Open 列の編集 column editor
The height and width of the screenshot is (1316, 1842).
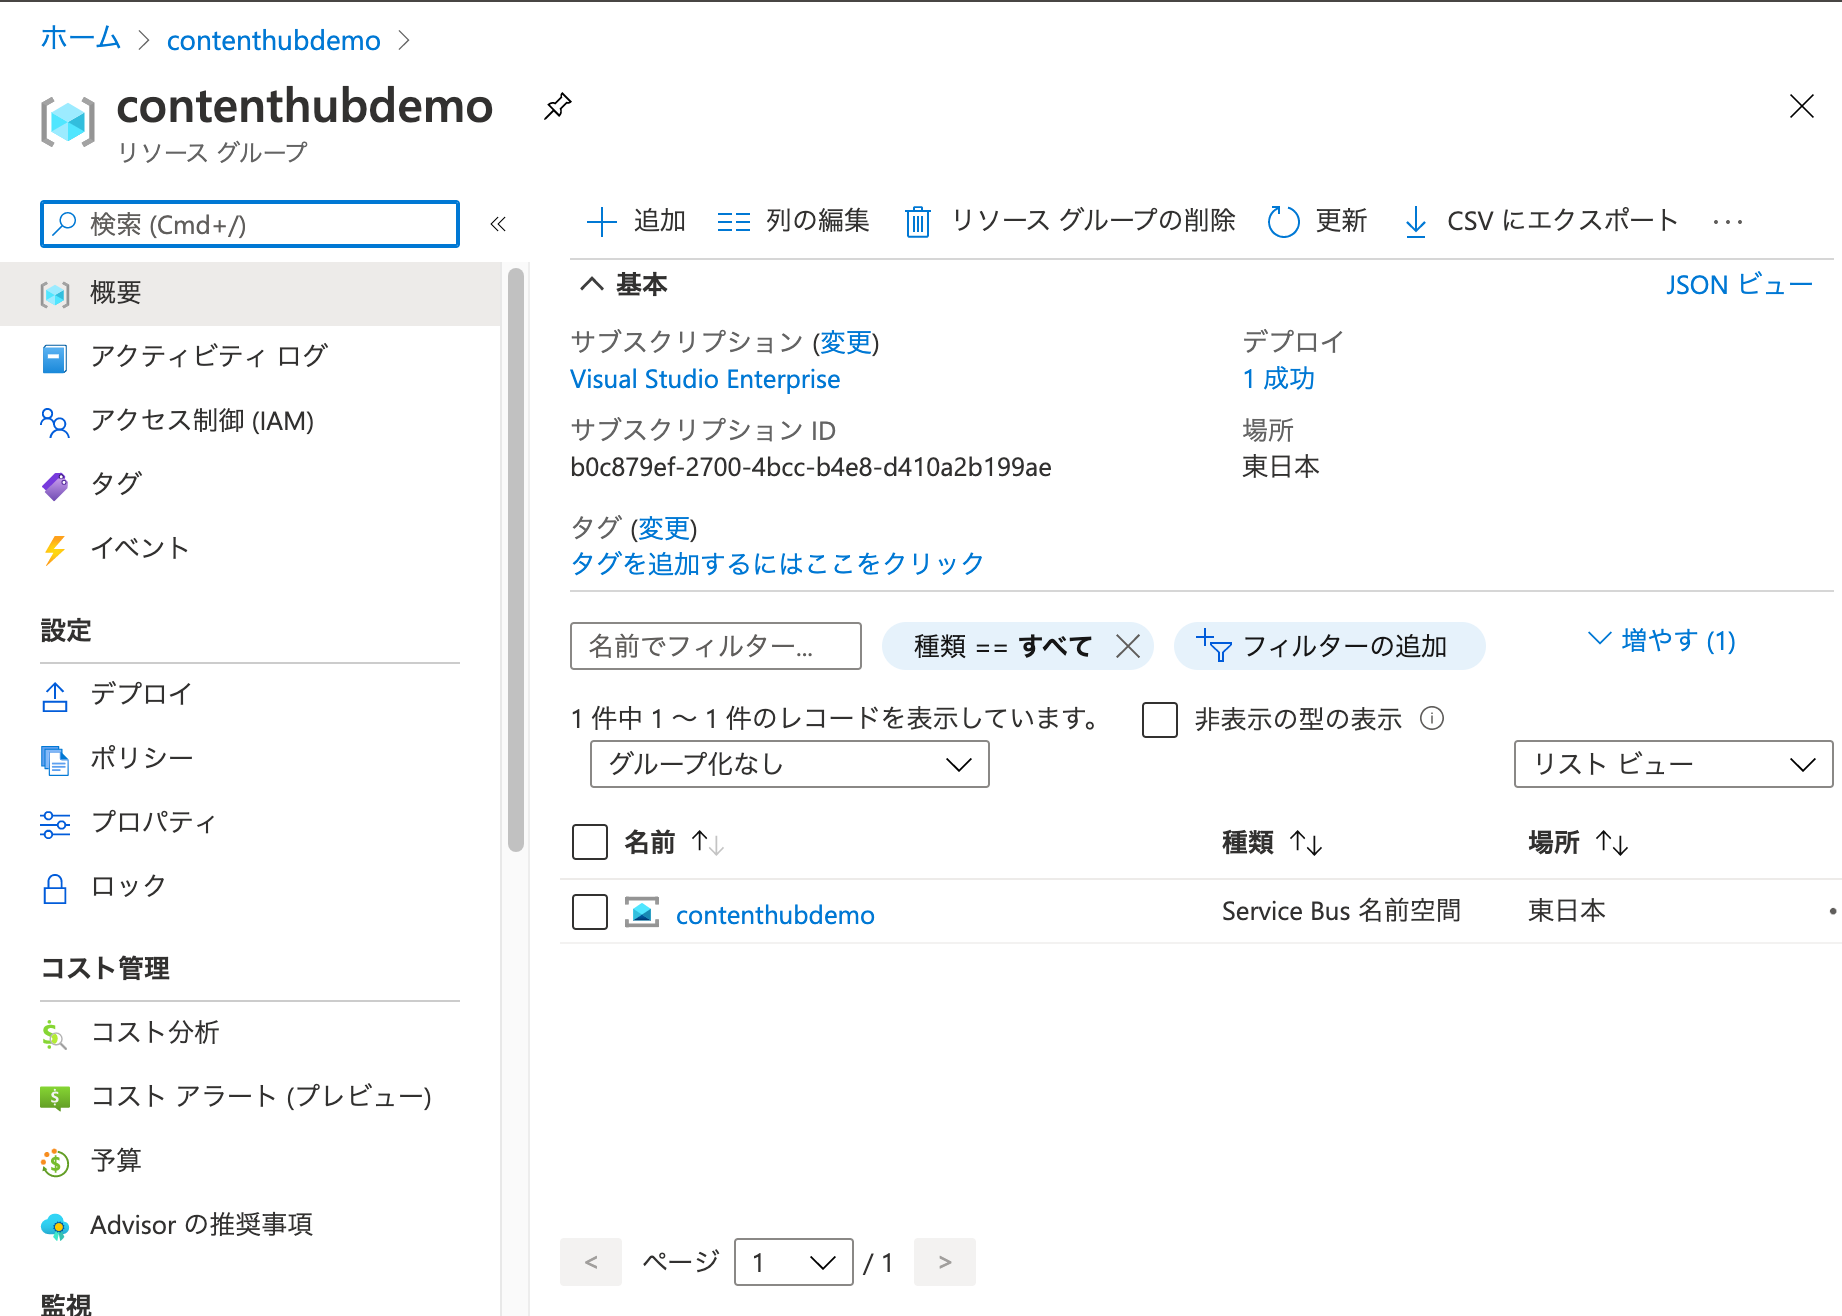point(793,221)
